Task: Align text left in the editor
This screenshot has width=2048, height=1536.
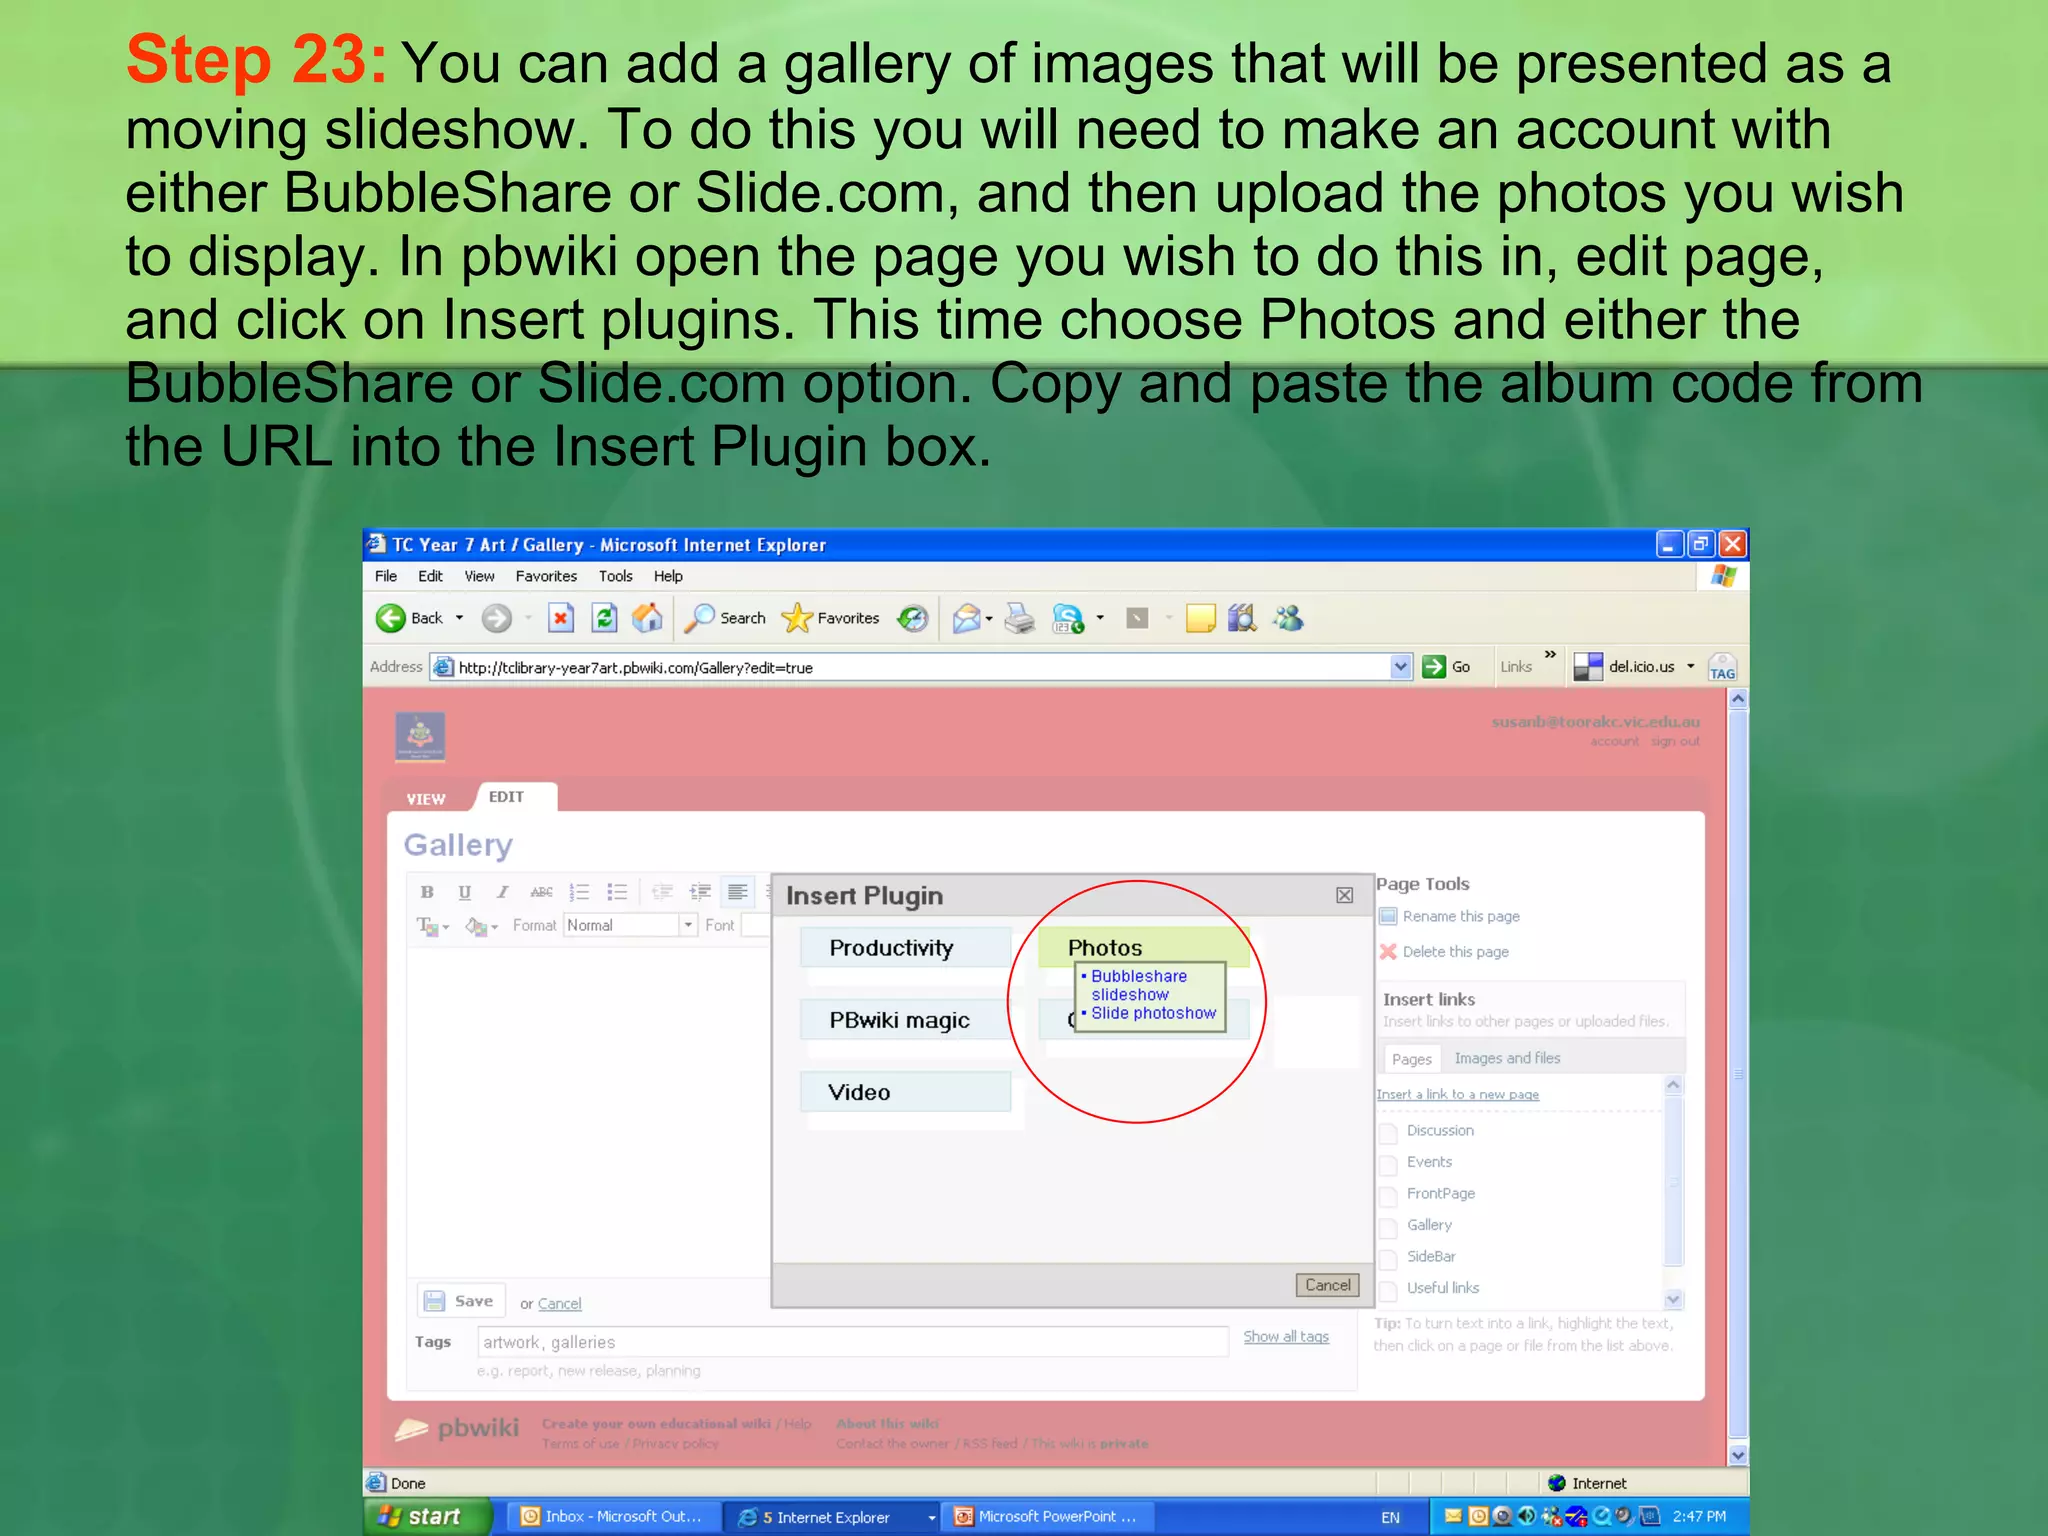Action: (738, 892)
